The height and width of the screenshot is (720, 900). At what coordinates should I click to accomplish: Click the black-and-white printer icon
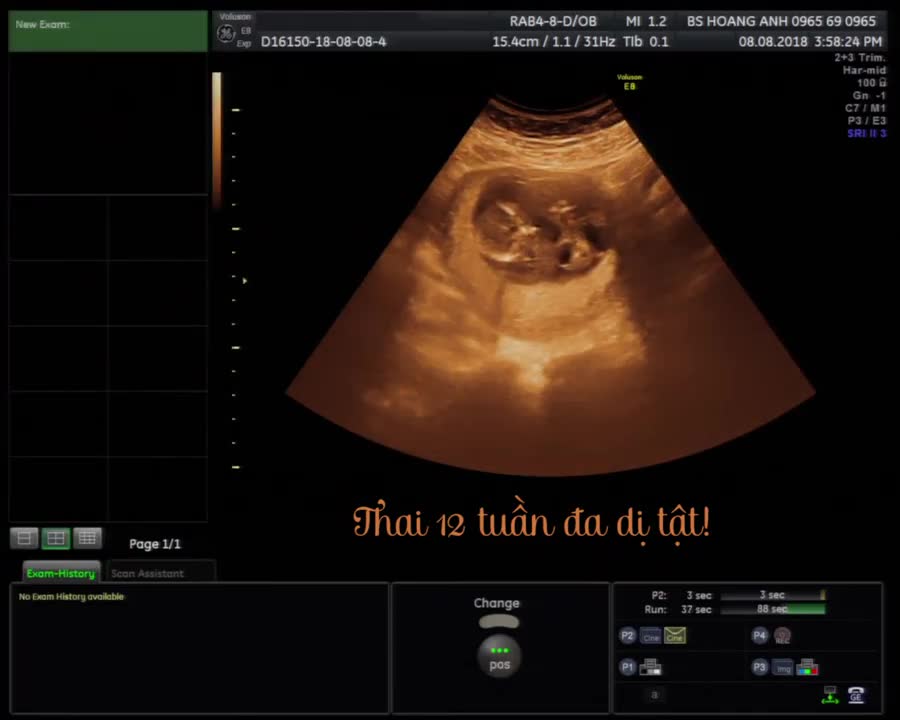click(x=650, y=667)
